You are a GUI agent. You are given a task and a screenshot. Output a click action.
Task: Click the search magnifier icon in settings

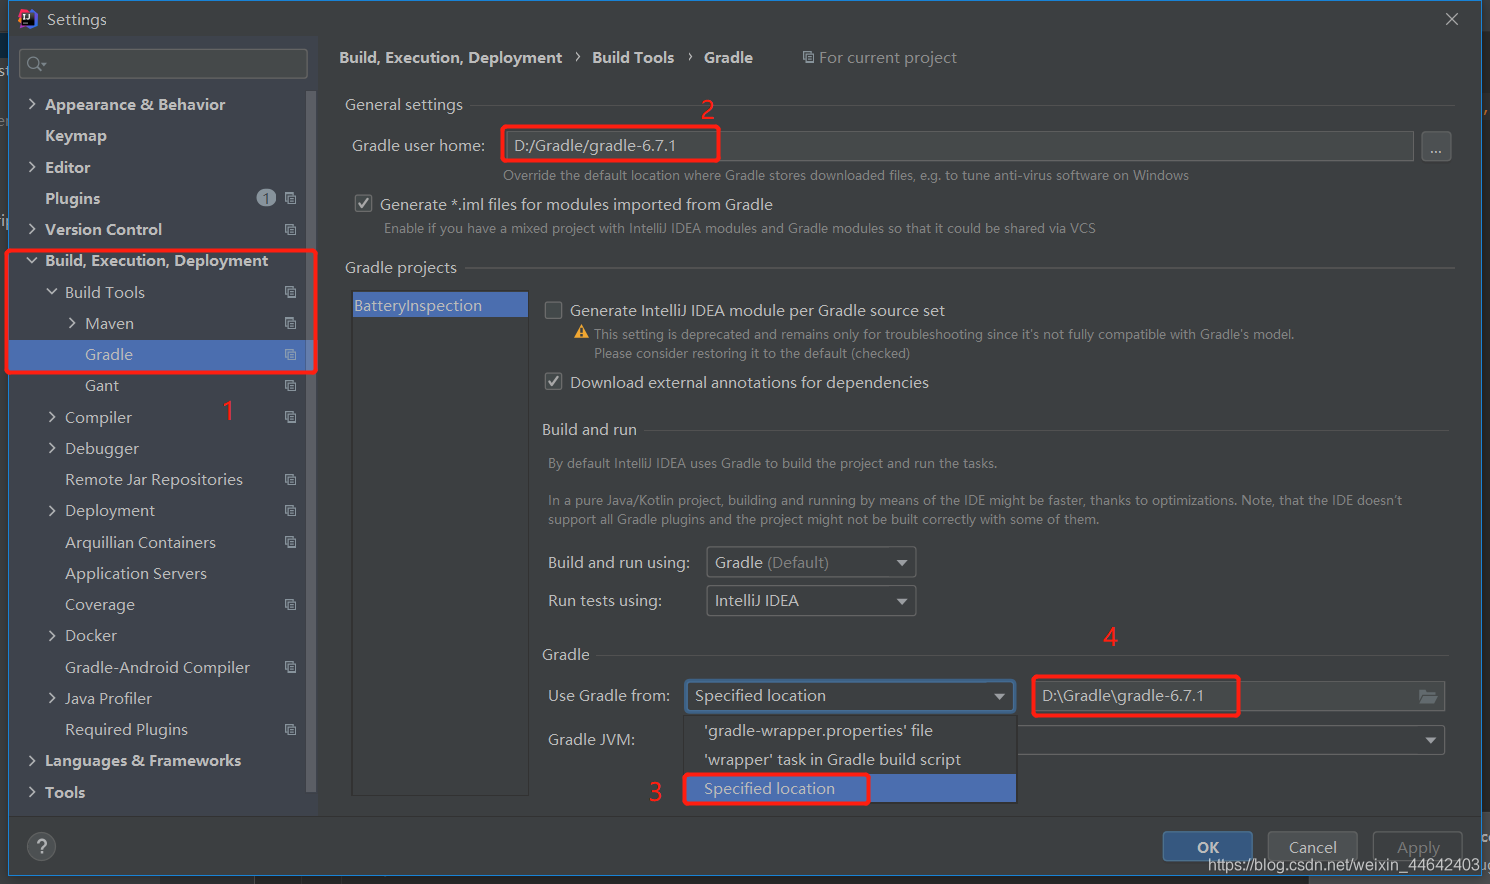pos(36,64)
